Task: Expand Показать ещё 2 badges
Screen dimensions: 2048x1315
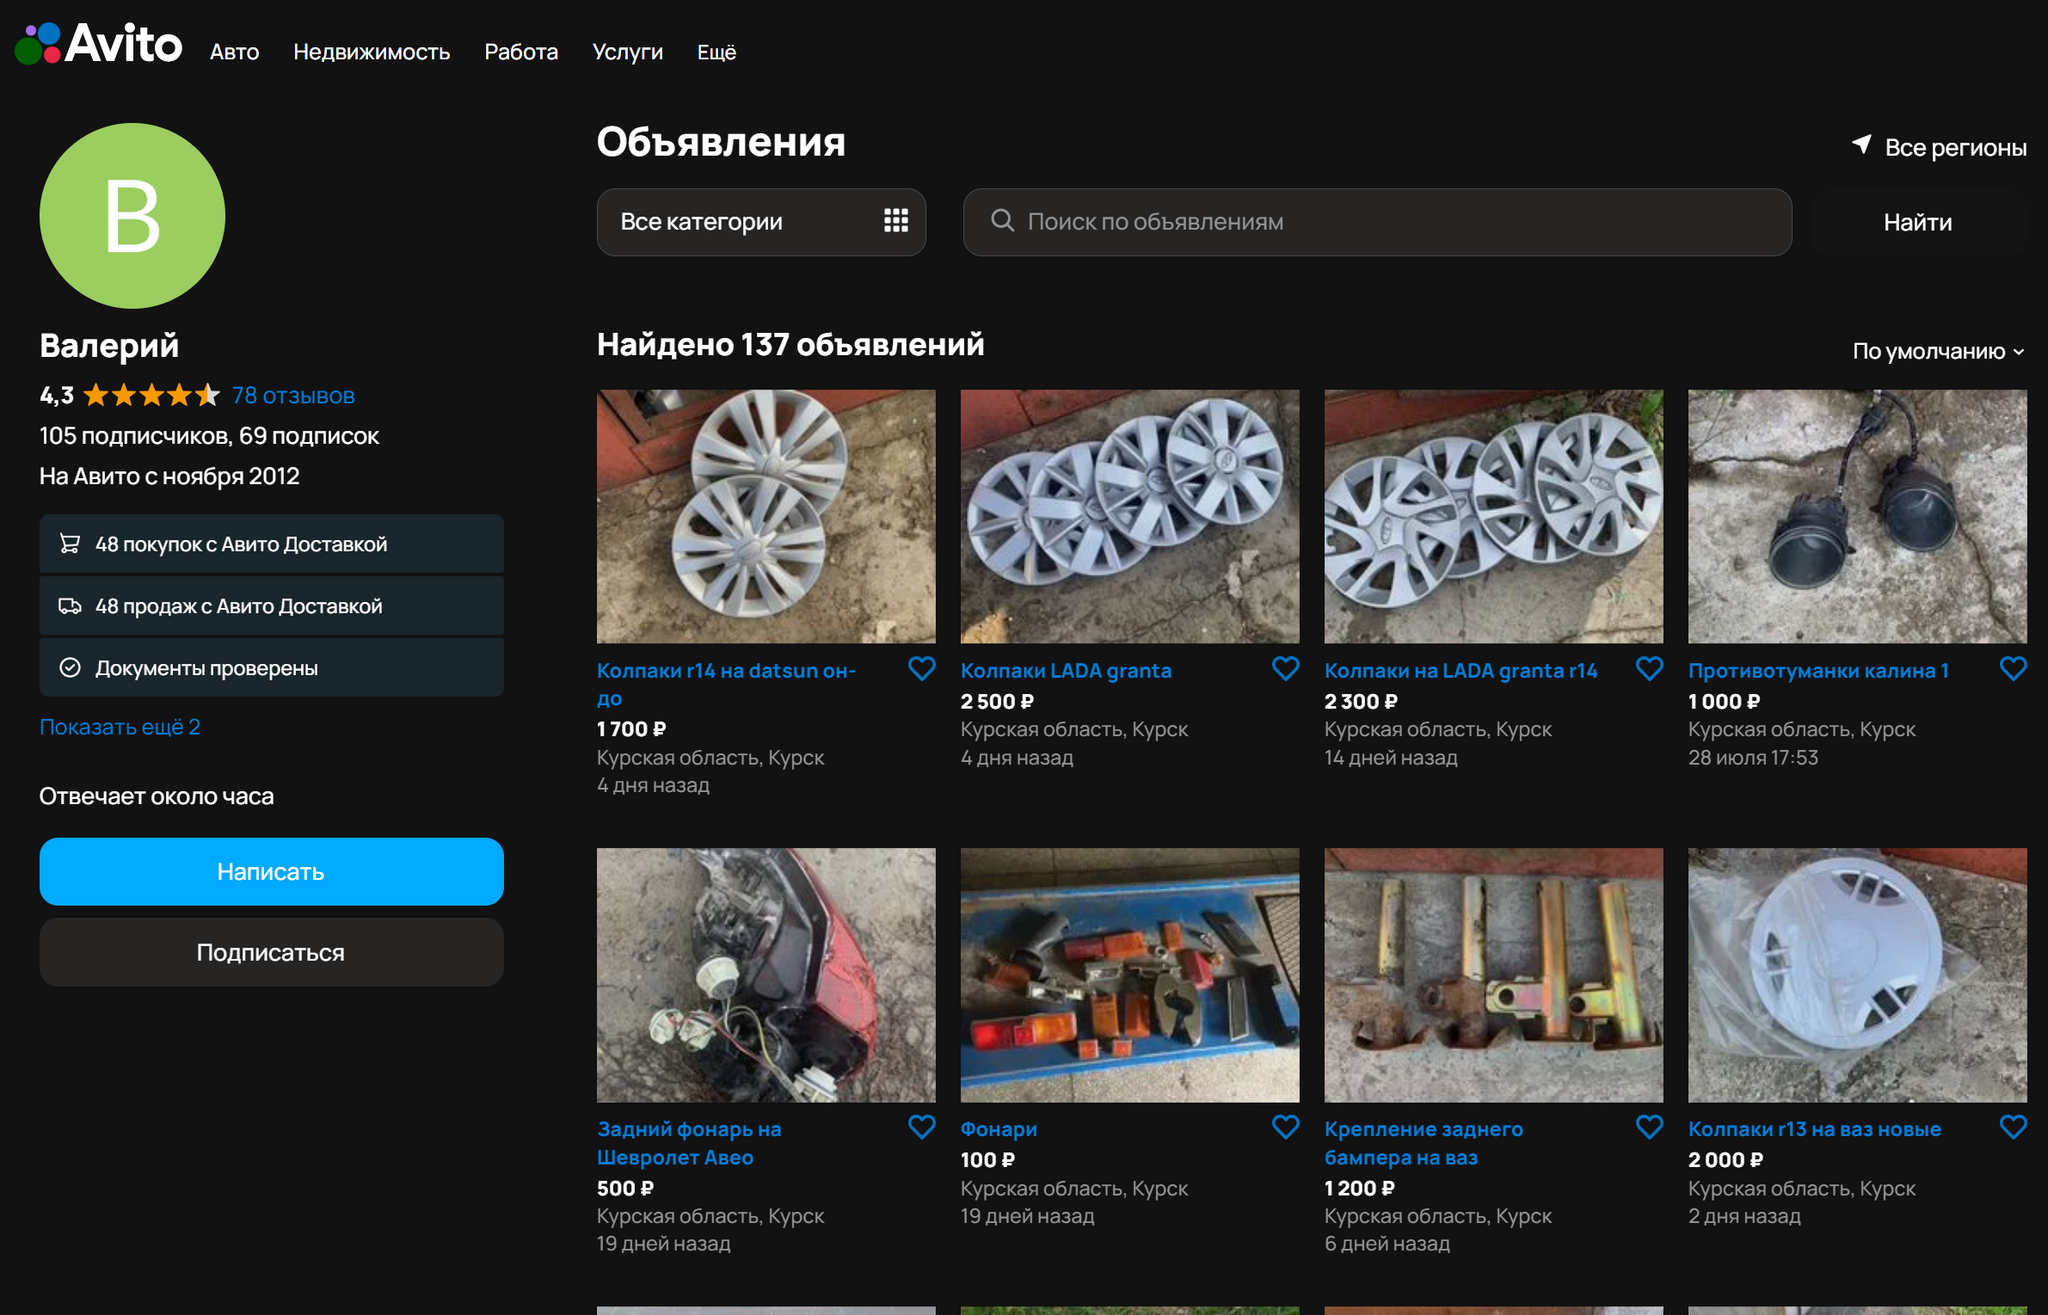Action: pos(120,727)
